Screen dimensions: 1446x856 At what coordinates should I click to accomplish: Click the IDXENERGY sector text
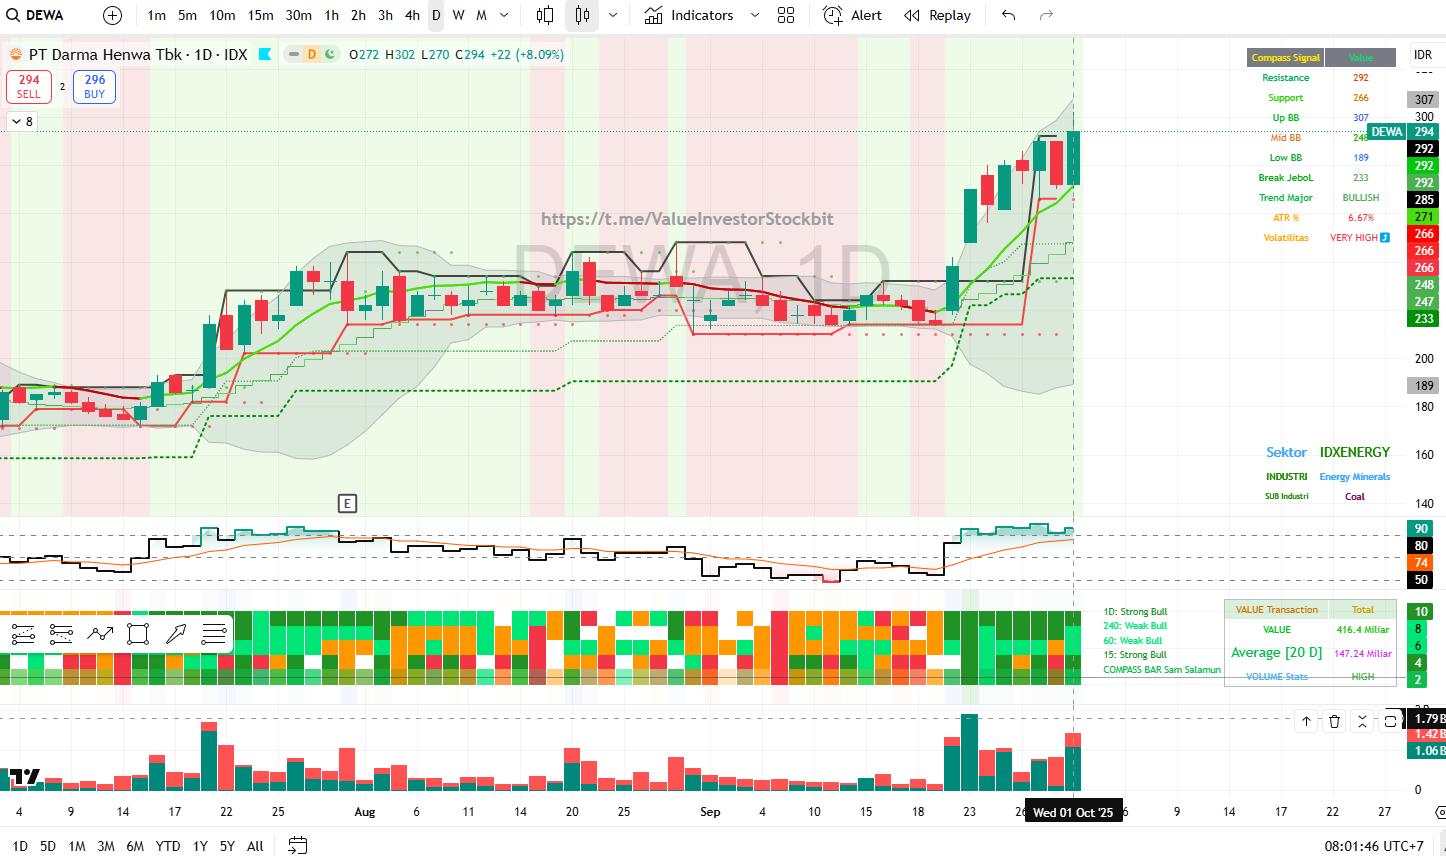click(1354, 452)
